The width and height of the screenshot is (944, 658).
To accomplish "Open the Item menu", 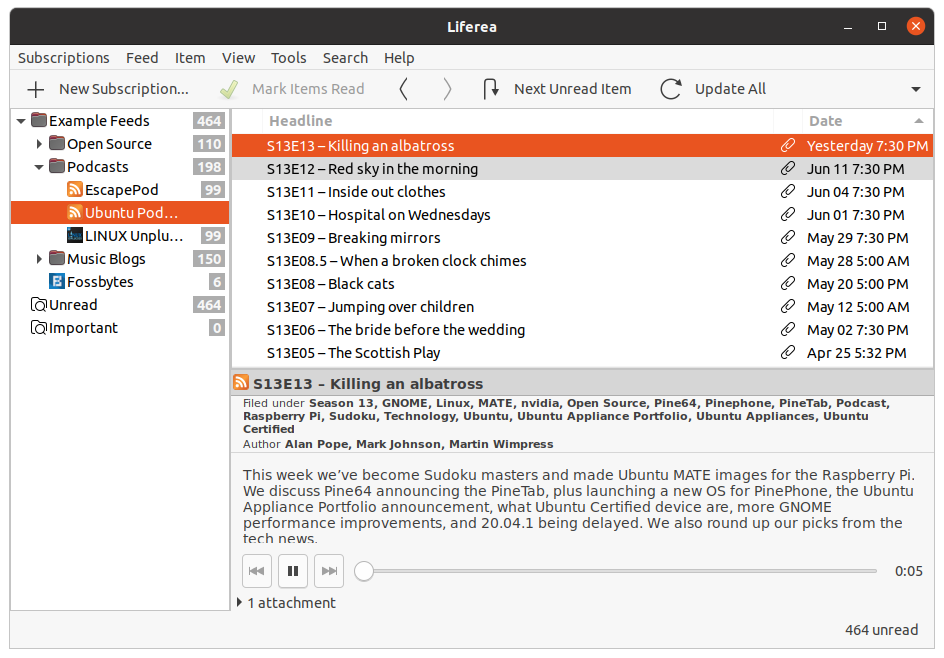I will (x=190, y=58).
